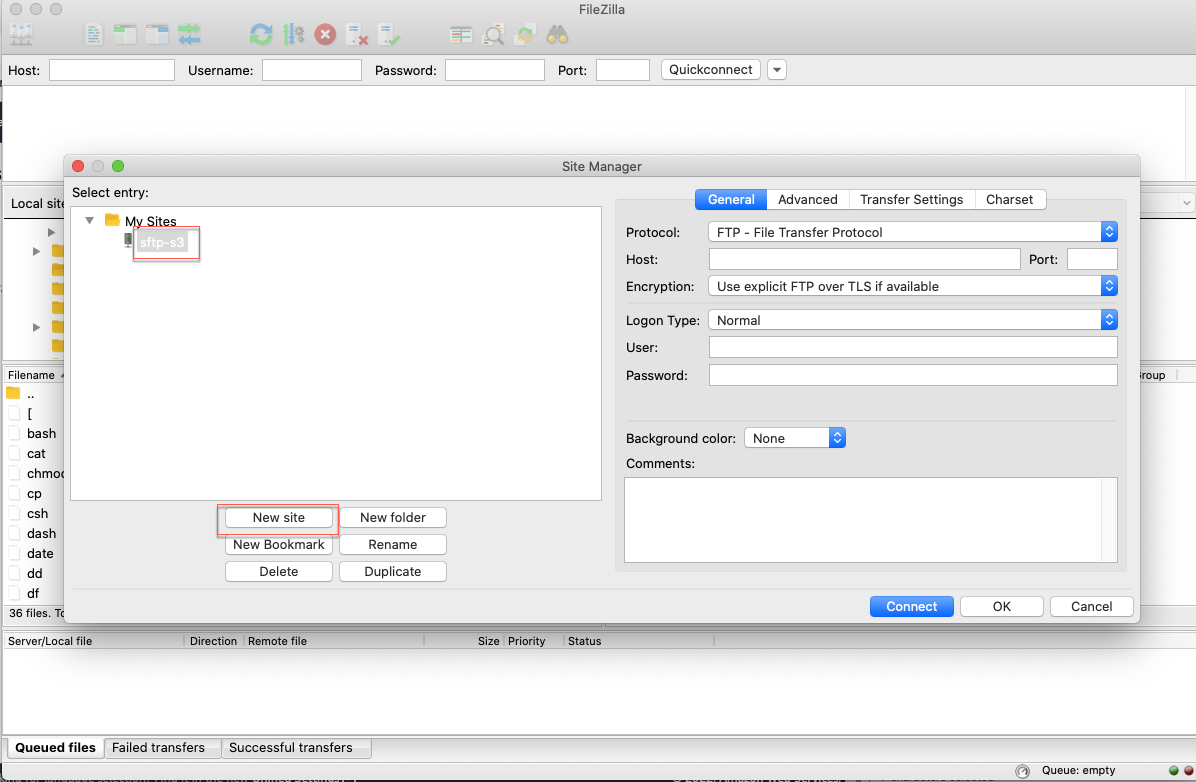The height and width of the screenshot is (782, 1196).
Task: Switch to the Charset tab
Action: click(1009, 199)
